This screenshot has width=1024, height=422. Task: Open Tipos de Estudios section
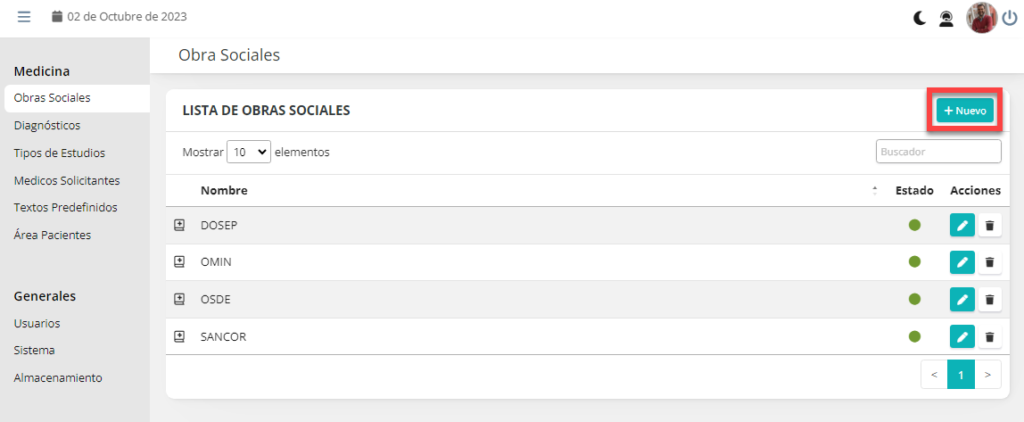pos(59,153)
